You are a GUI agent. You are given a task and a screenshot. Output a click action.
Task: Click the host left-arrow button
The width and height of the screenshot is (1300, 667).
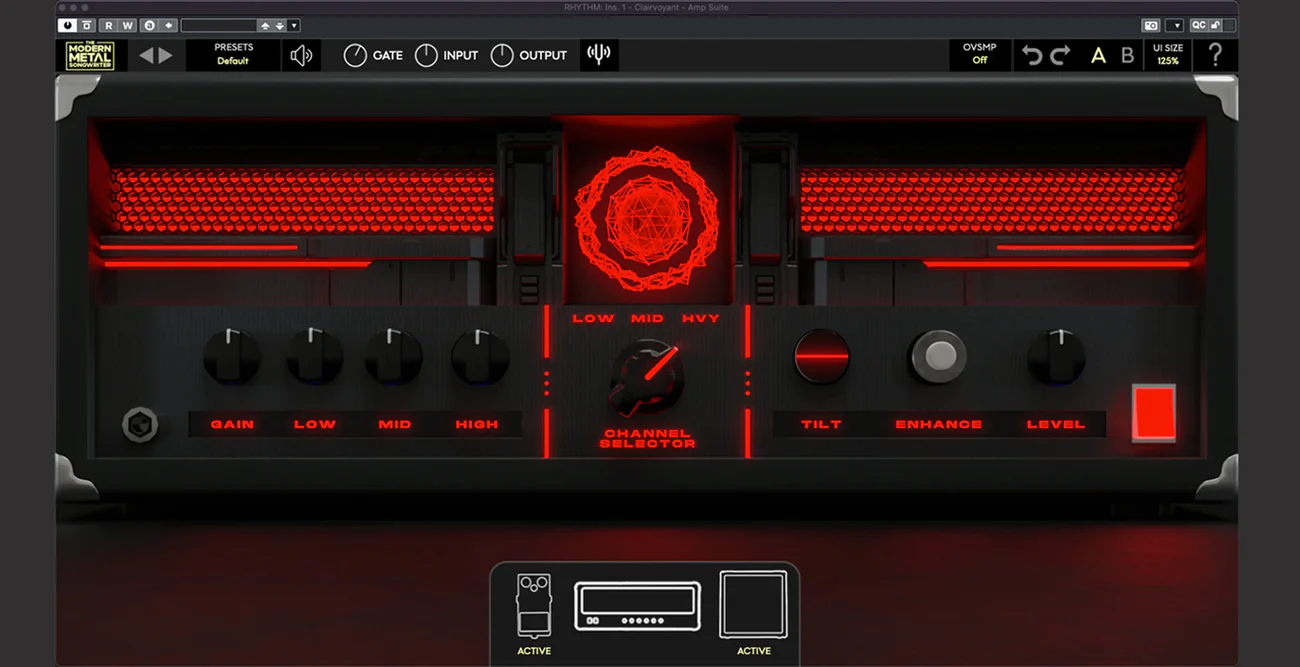pos(168,25)
